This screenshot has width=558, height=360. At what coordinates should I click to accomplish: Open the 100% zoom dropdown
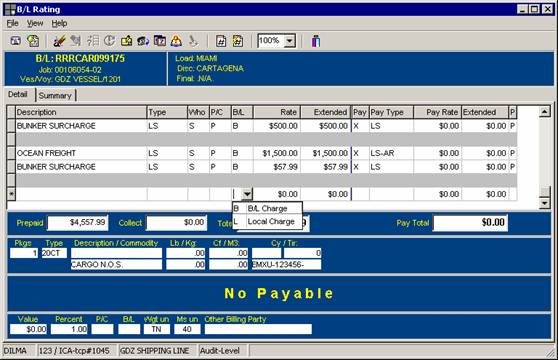290,41
